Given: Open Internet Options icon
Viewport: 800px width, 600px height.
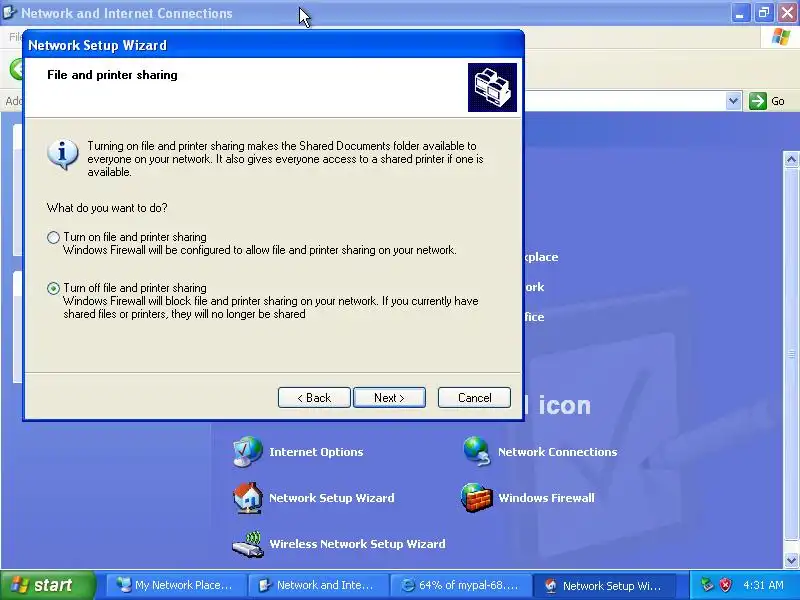Looking at the screenshot, I should click(247, 452).
